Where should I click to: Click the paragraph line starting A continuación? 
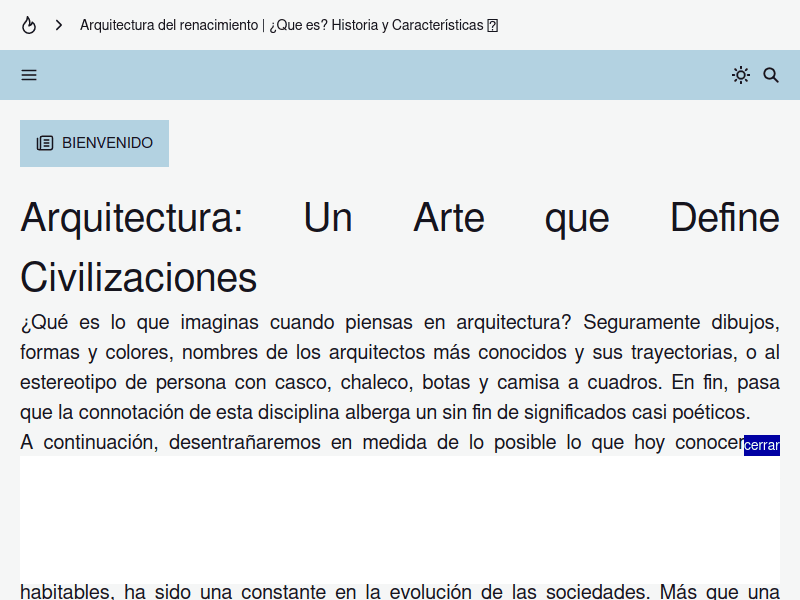coord(380,443)
